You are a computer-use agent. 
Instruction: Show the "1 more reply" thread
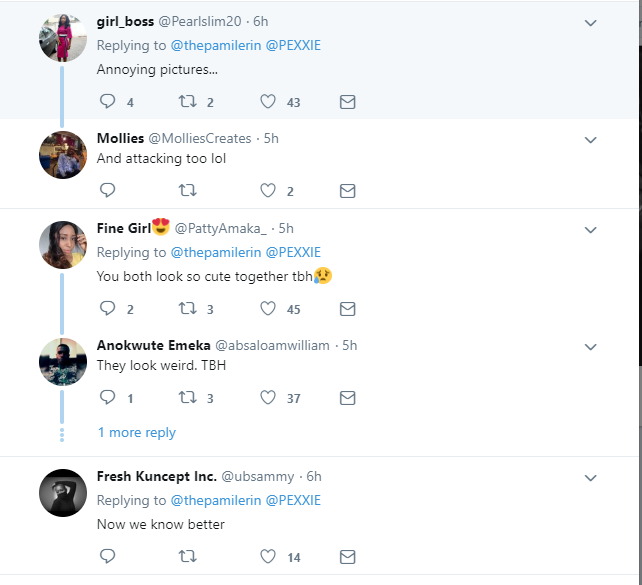click(x=136, y=433)
